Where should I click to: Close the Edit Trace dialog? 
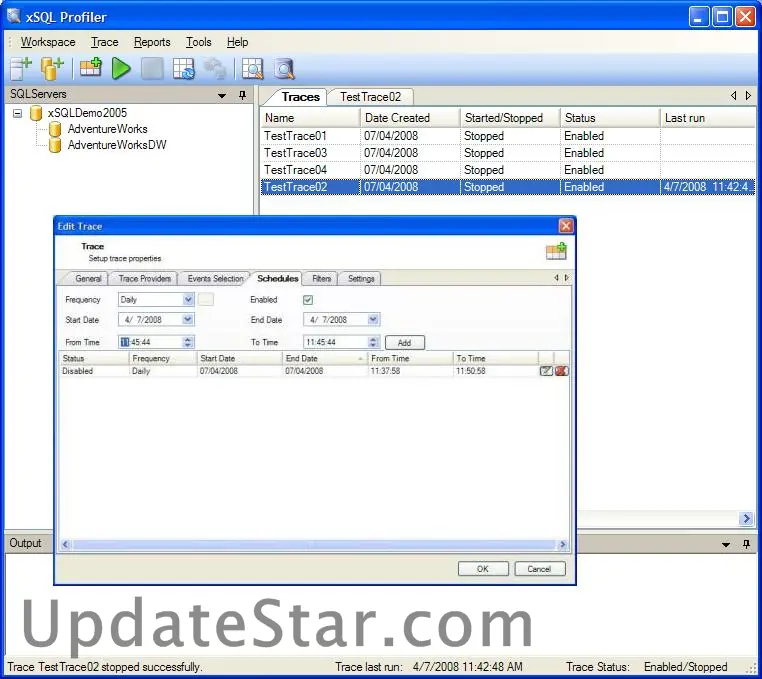(566, 226)
